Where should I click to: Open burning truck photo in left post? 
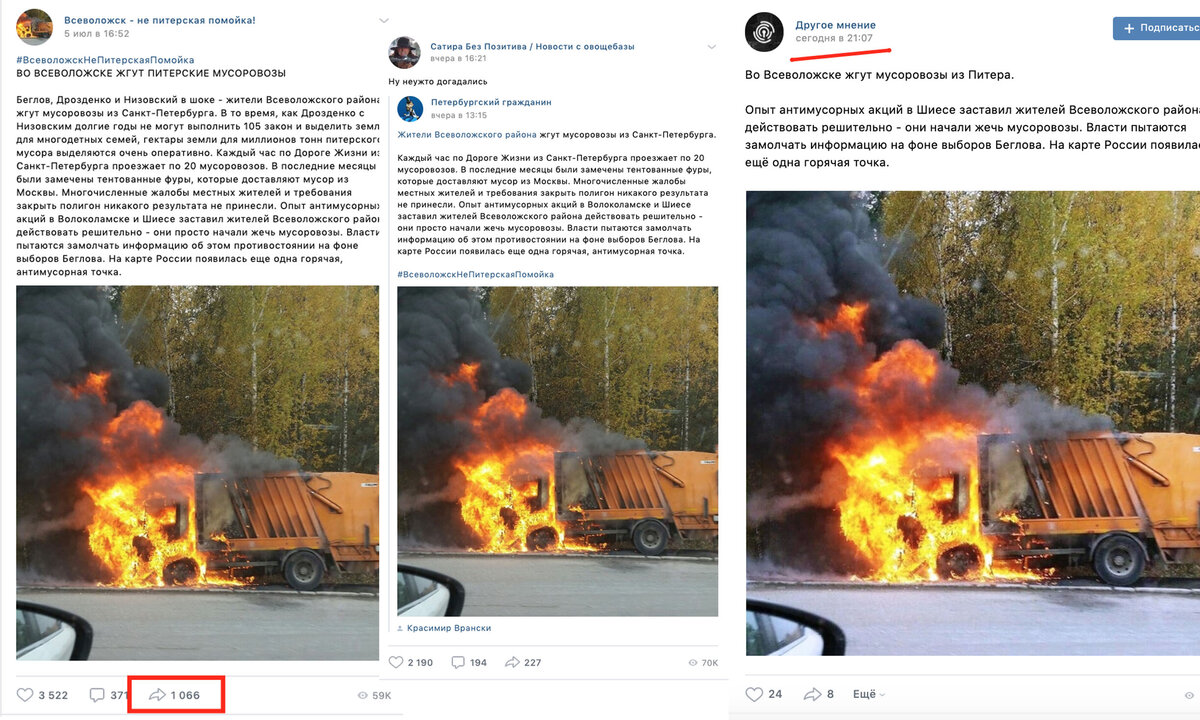198,472
